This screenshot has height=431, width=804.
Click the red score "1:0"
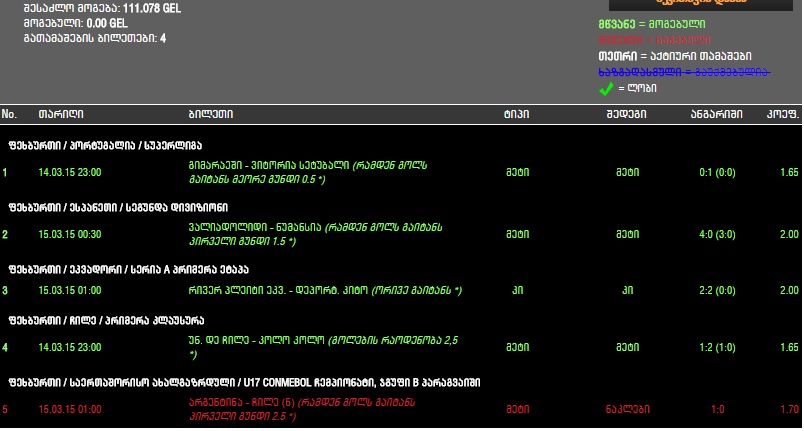tap(717, 409)
